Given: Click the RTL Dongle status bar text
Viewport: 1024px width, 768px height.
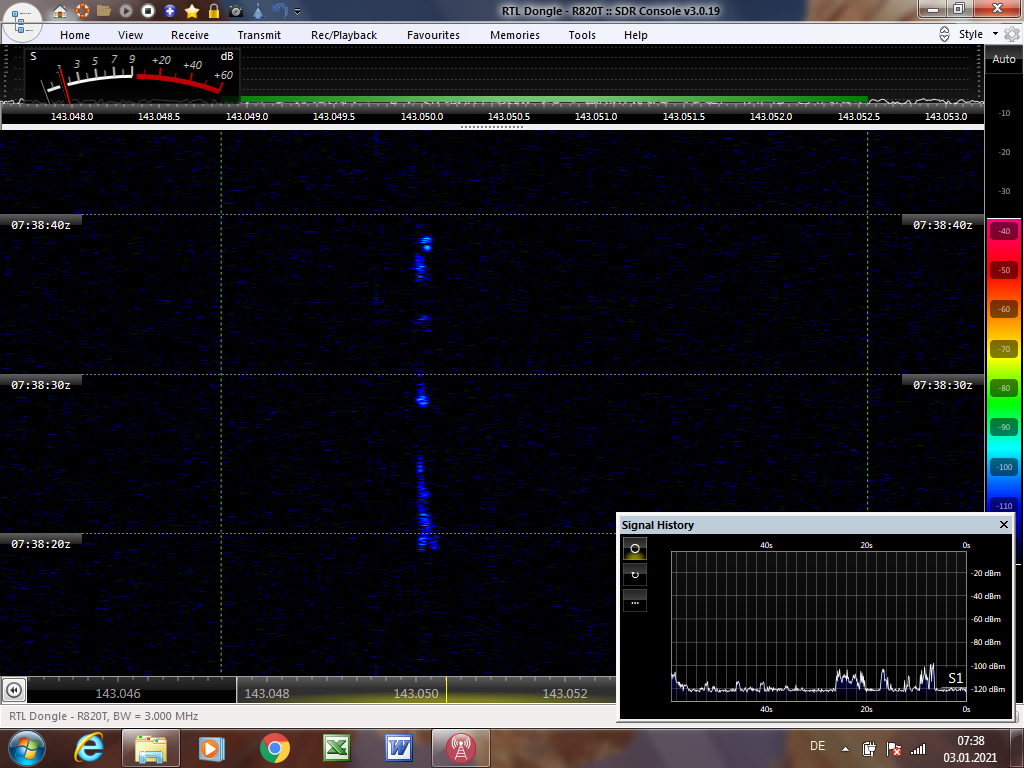Looking at the screenshot, I should tap(104, 716).
